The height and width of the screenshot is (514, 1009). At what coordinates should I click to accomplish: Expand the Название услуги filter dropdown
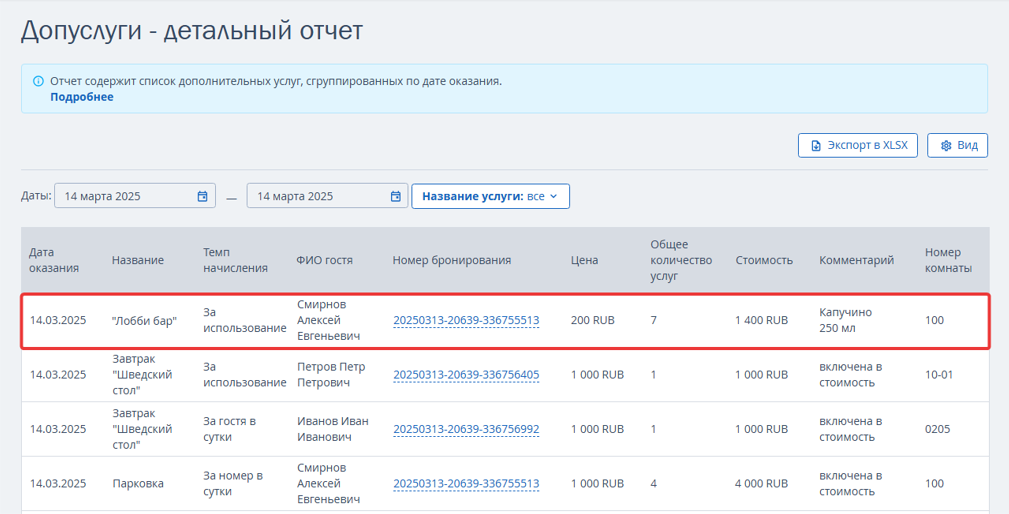click(490, 196)
